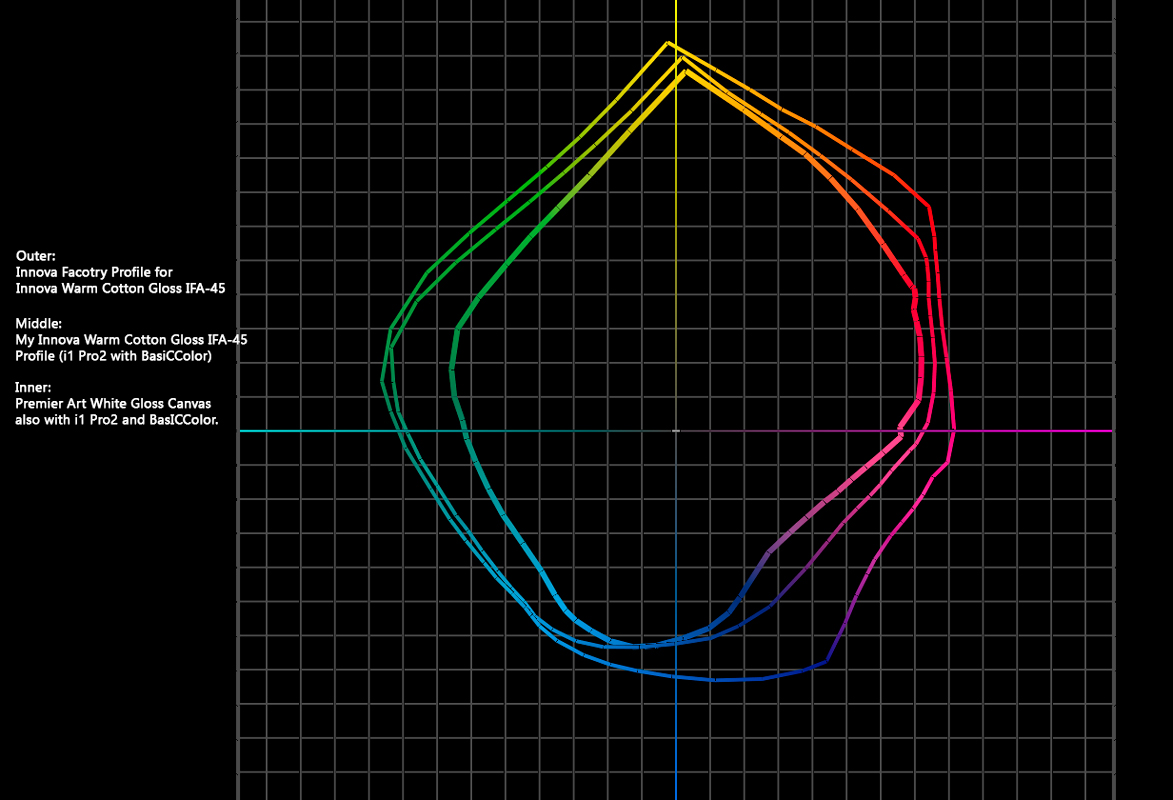Select the "My Innova Warm Cotton Gloss IFA-45" text
Image resolution: width=1173 pixels, height=800 pixels.
coord(131,340)
